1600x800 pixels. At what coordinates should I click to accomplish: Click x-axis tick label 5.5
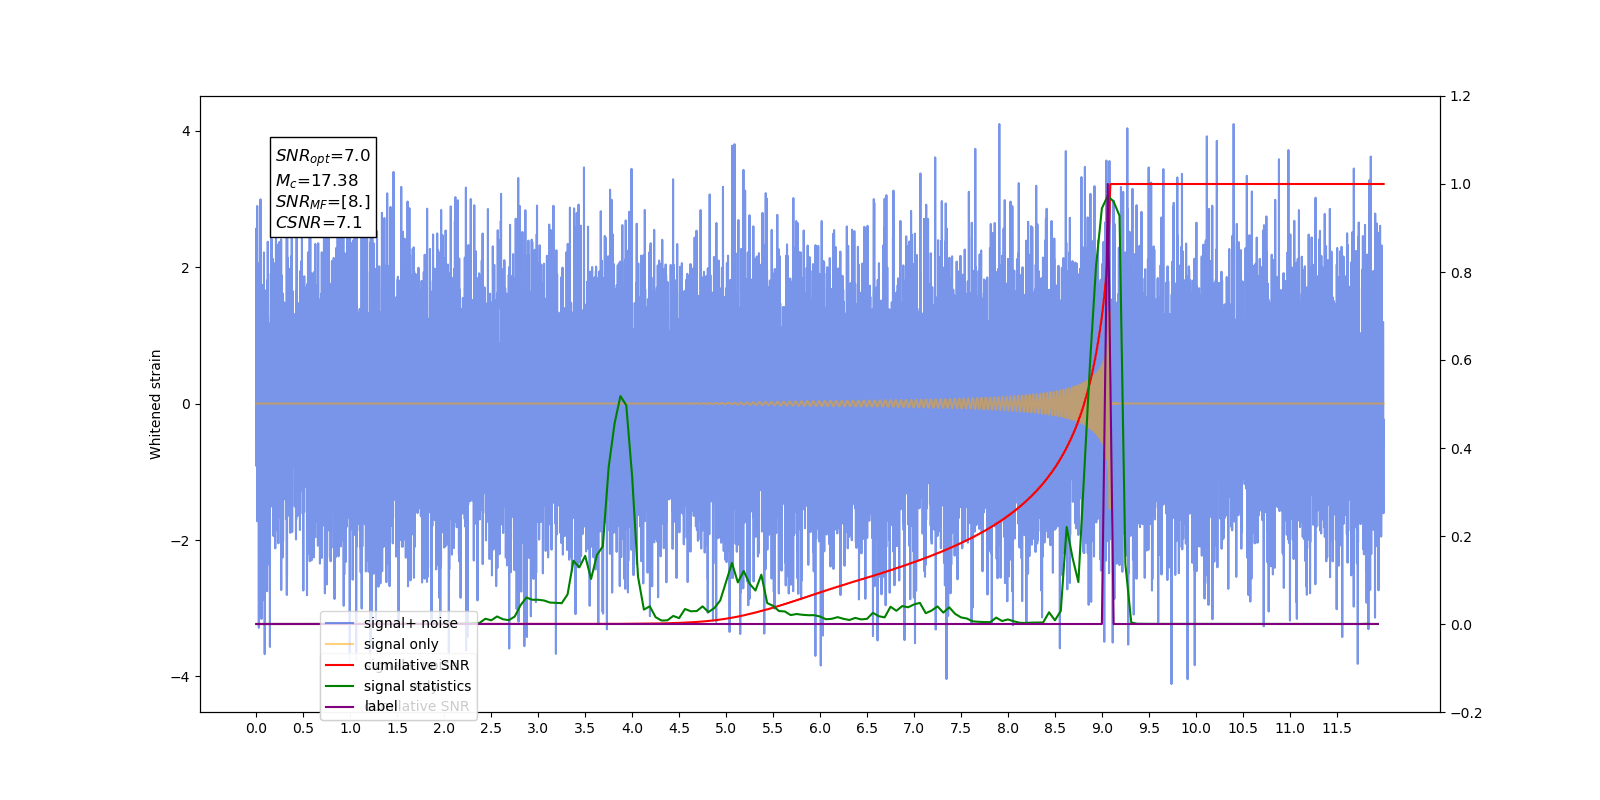tap(773, 728)
